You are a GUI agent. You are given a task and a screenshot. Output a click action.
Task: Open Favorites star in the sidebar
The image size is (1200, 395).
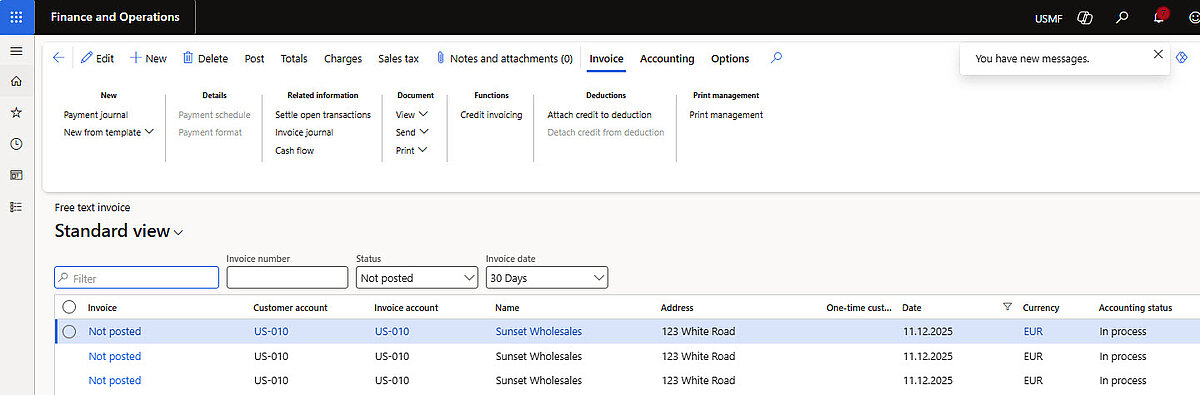(x=16, y=113)
